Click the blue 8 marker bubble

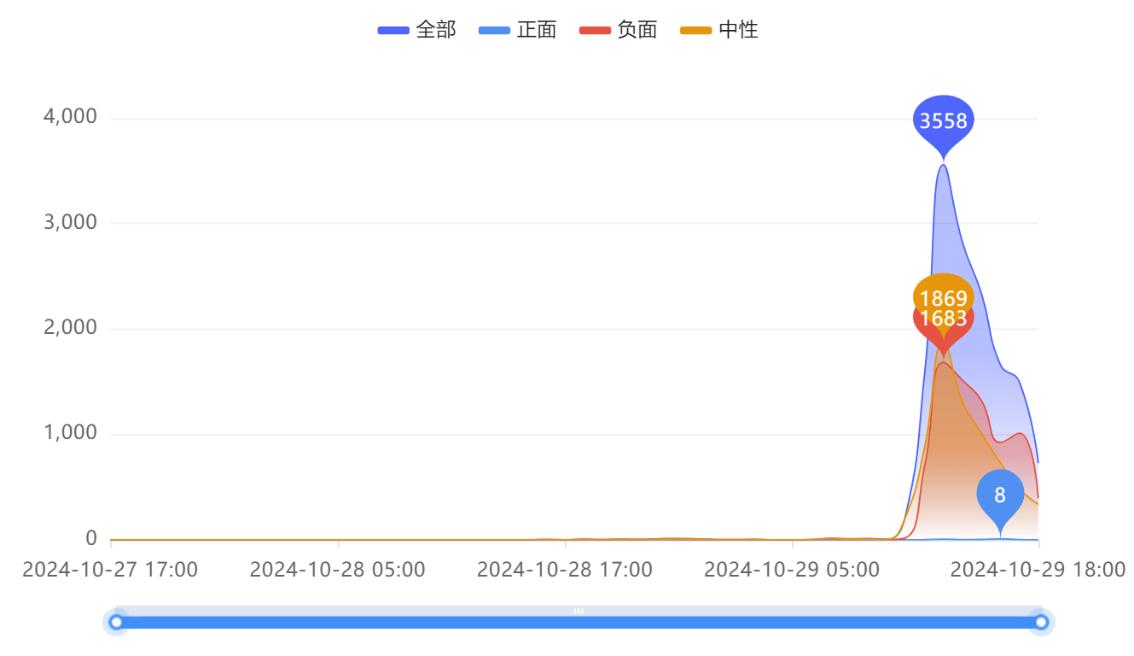(1000, 496)
